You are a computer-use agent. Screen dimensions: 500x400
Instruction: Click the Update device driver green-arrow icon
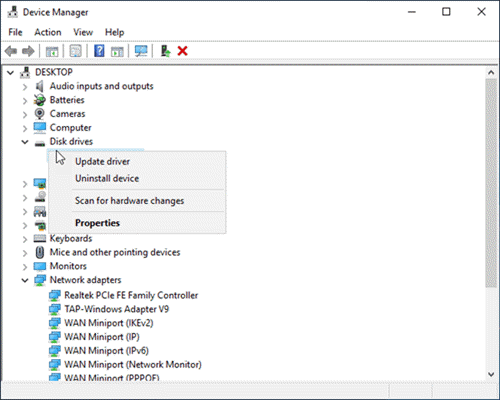(165, 51)
